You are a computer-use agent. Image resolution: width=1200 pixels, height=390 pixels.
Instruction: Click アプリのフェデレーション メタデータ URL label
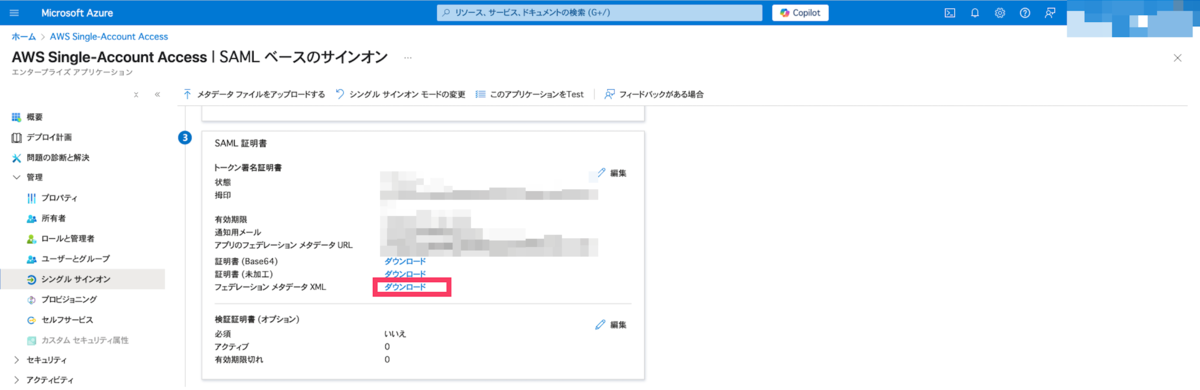[x=283, y=245]
